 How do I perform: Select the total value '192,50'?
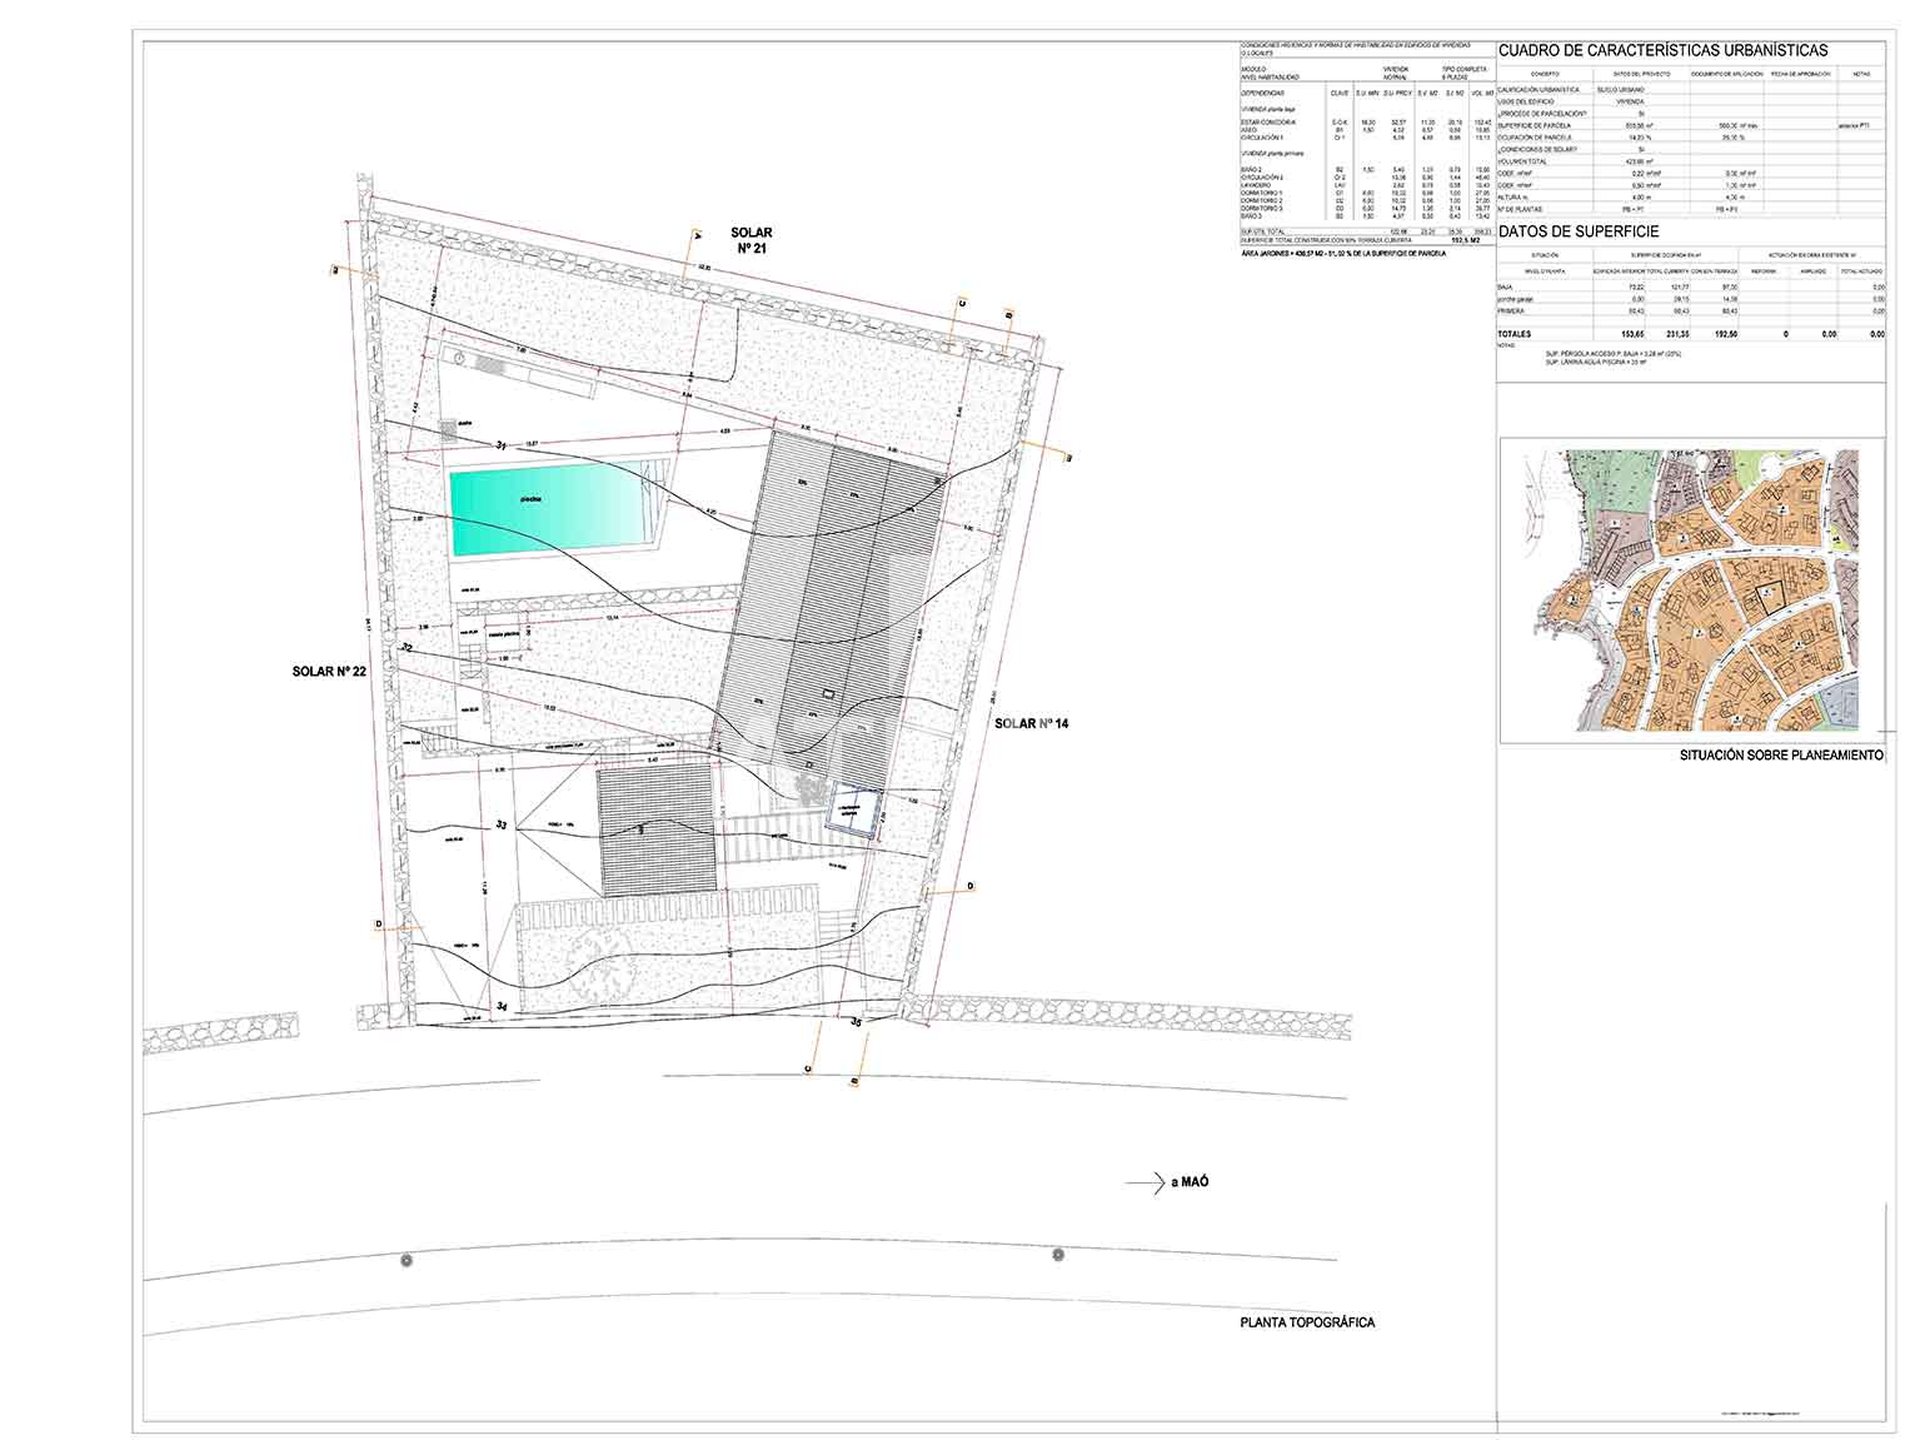click(1726, 334)
